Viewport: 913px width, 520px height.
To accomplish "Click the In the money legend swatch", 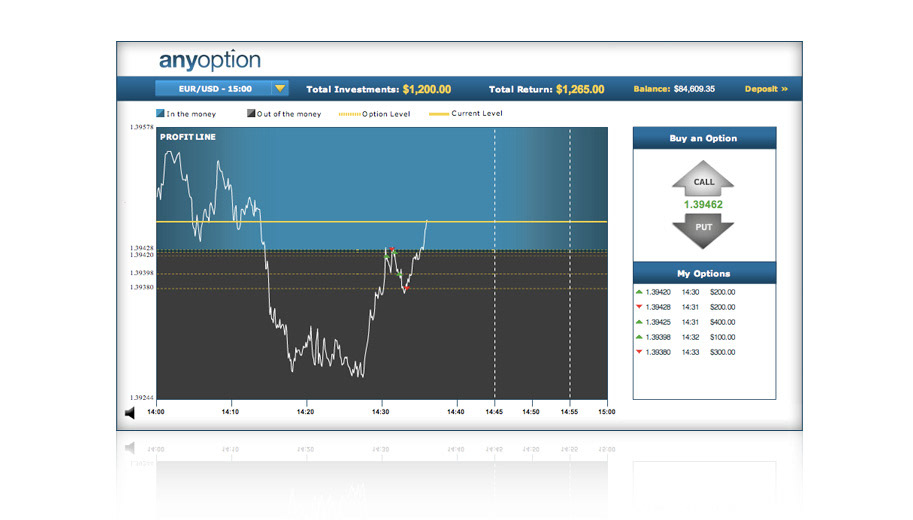I will [x=160, y=113].
